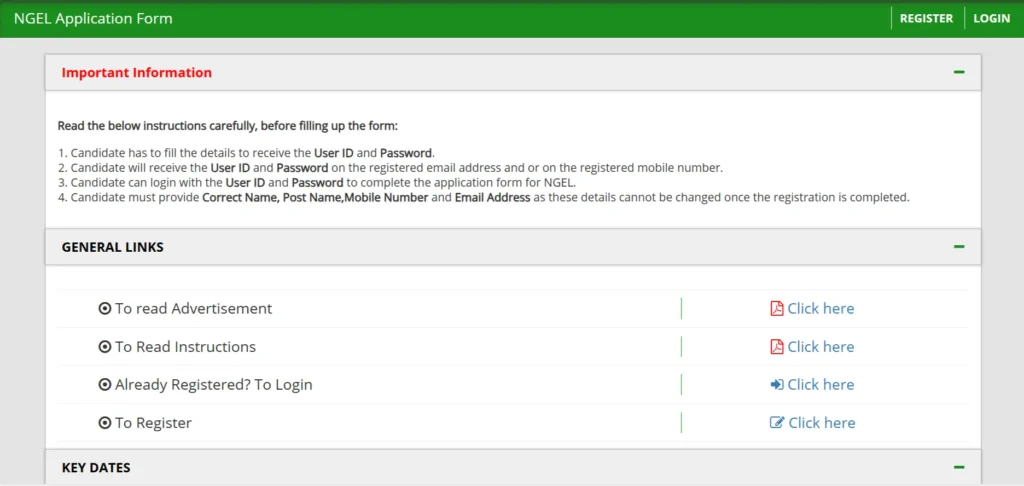Click the GENERAL LINKS heading text
Viewport: 1024px width, 486px height.
point(113,247)
